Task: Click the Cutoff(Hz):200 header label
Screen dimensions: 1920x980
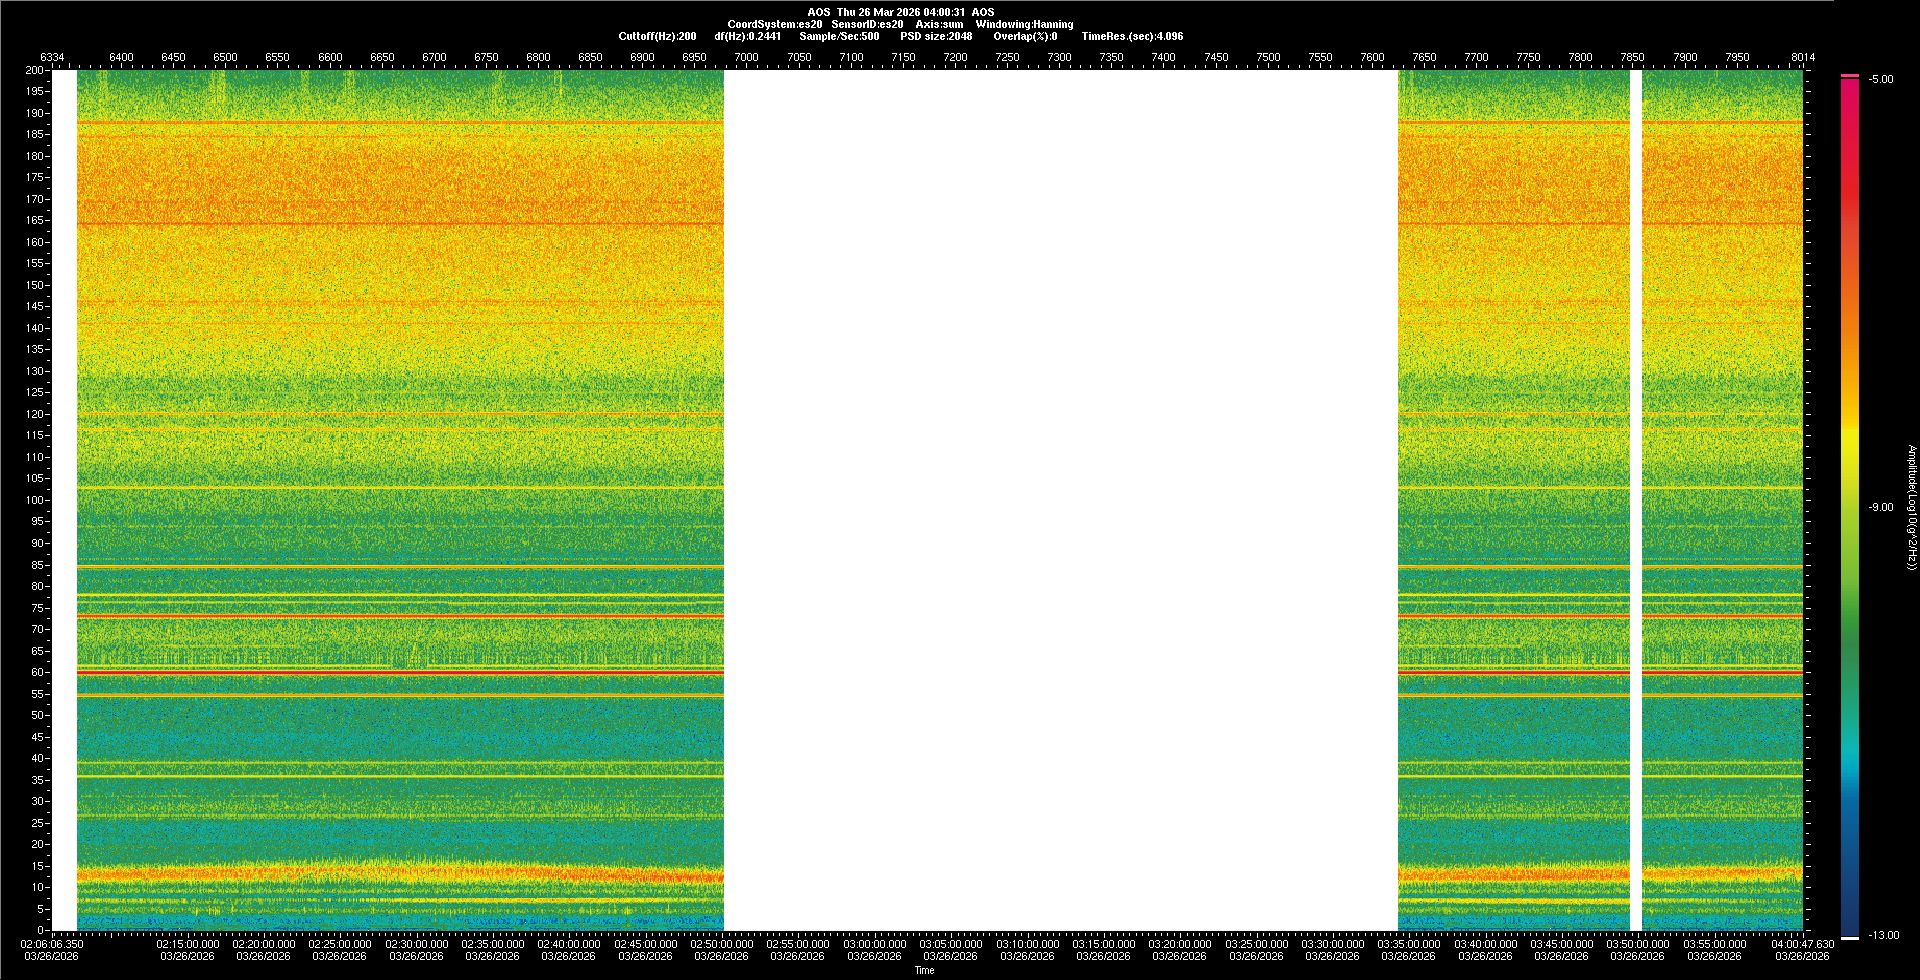Action: [657, 36]
